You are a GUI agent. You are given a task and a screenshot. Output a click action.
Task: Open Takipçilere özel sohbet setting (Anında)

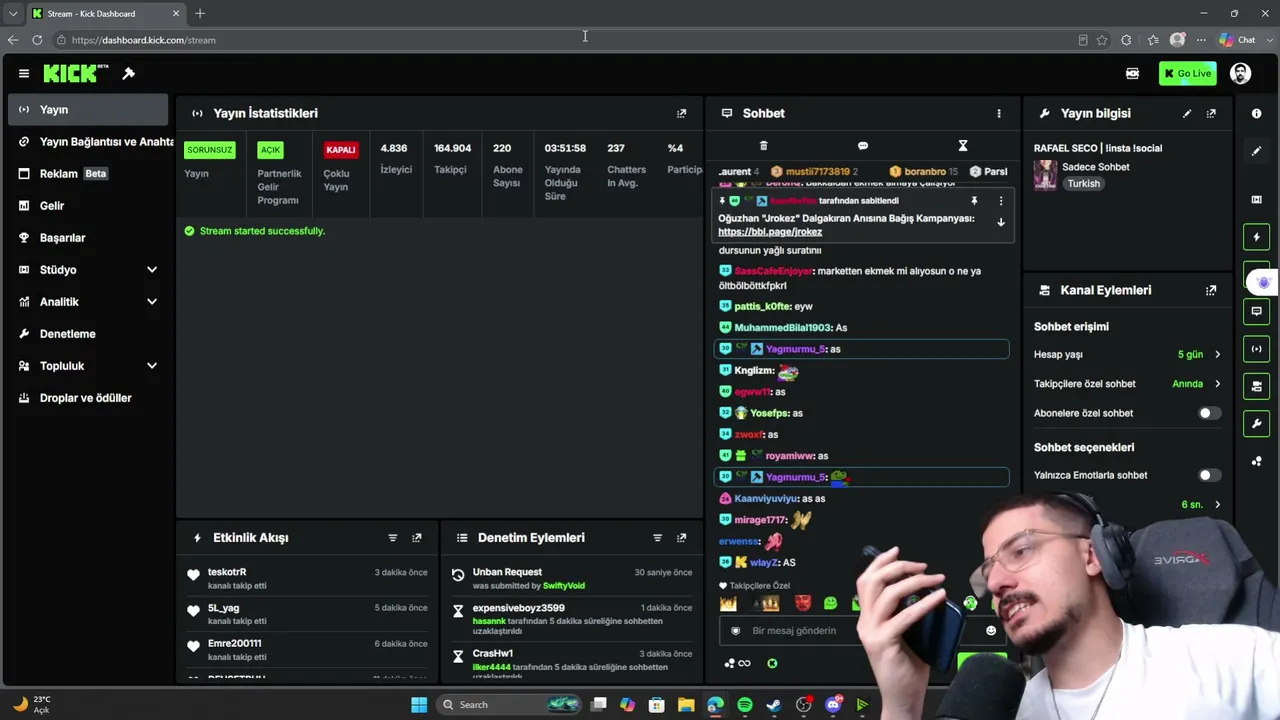[x=1127, y=383]
